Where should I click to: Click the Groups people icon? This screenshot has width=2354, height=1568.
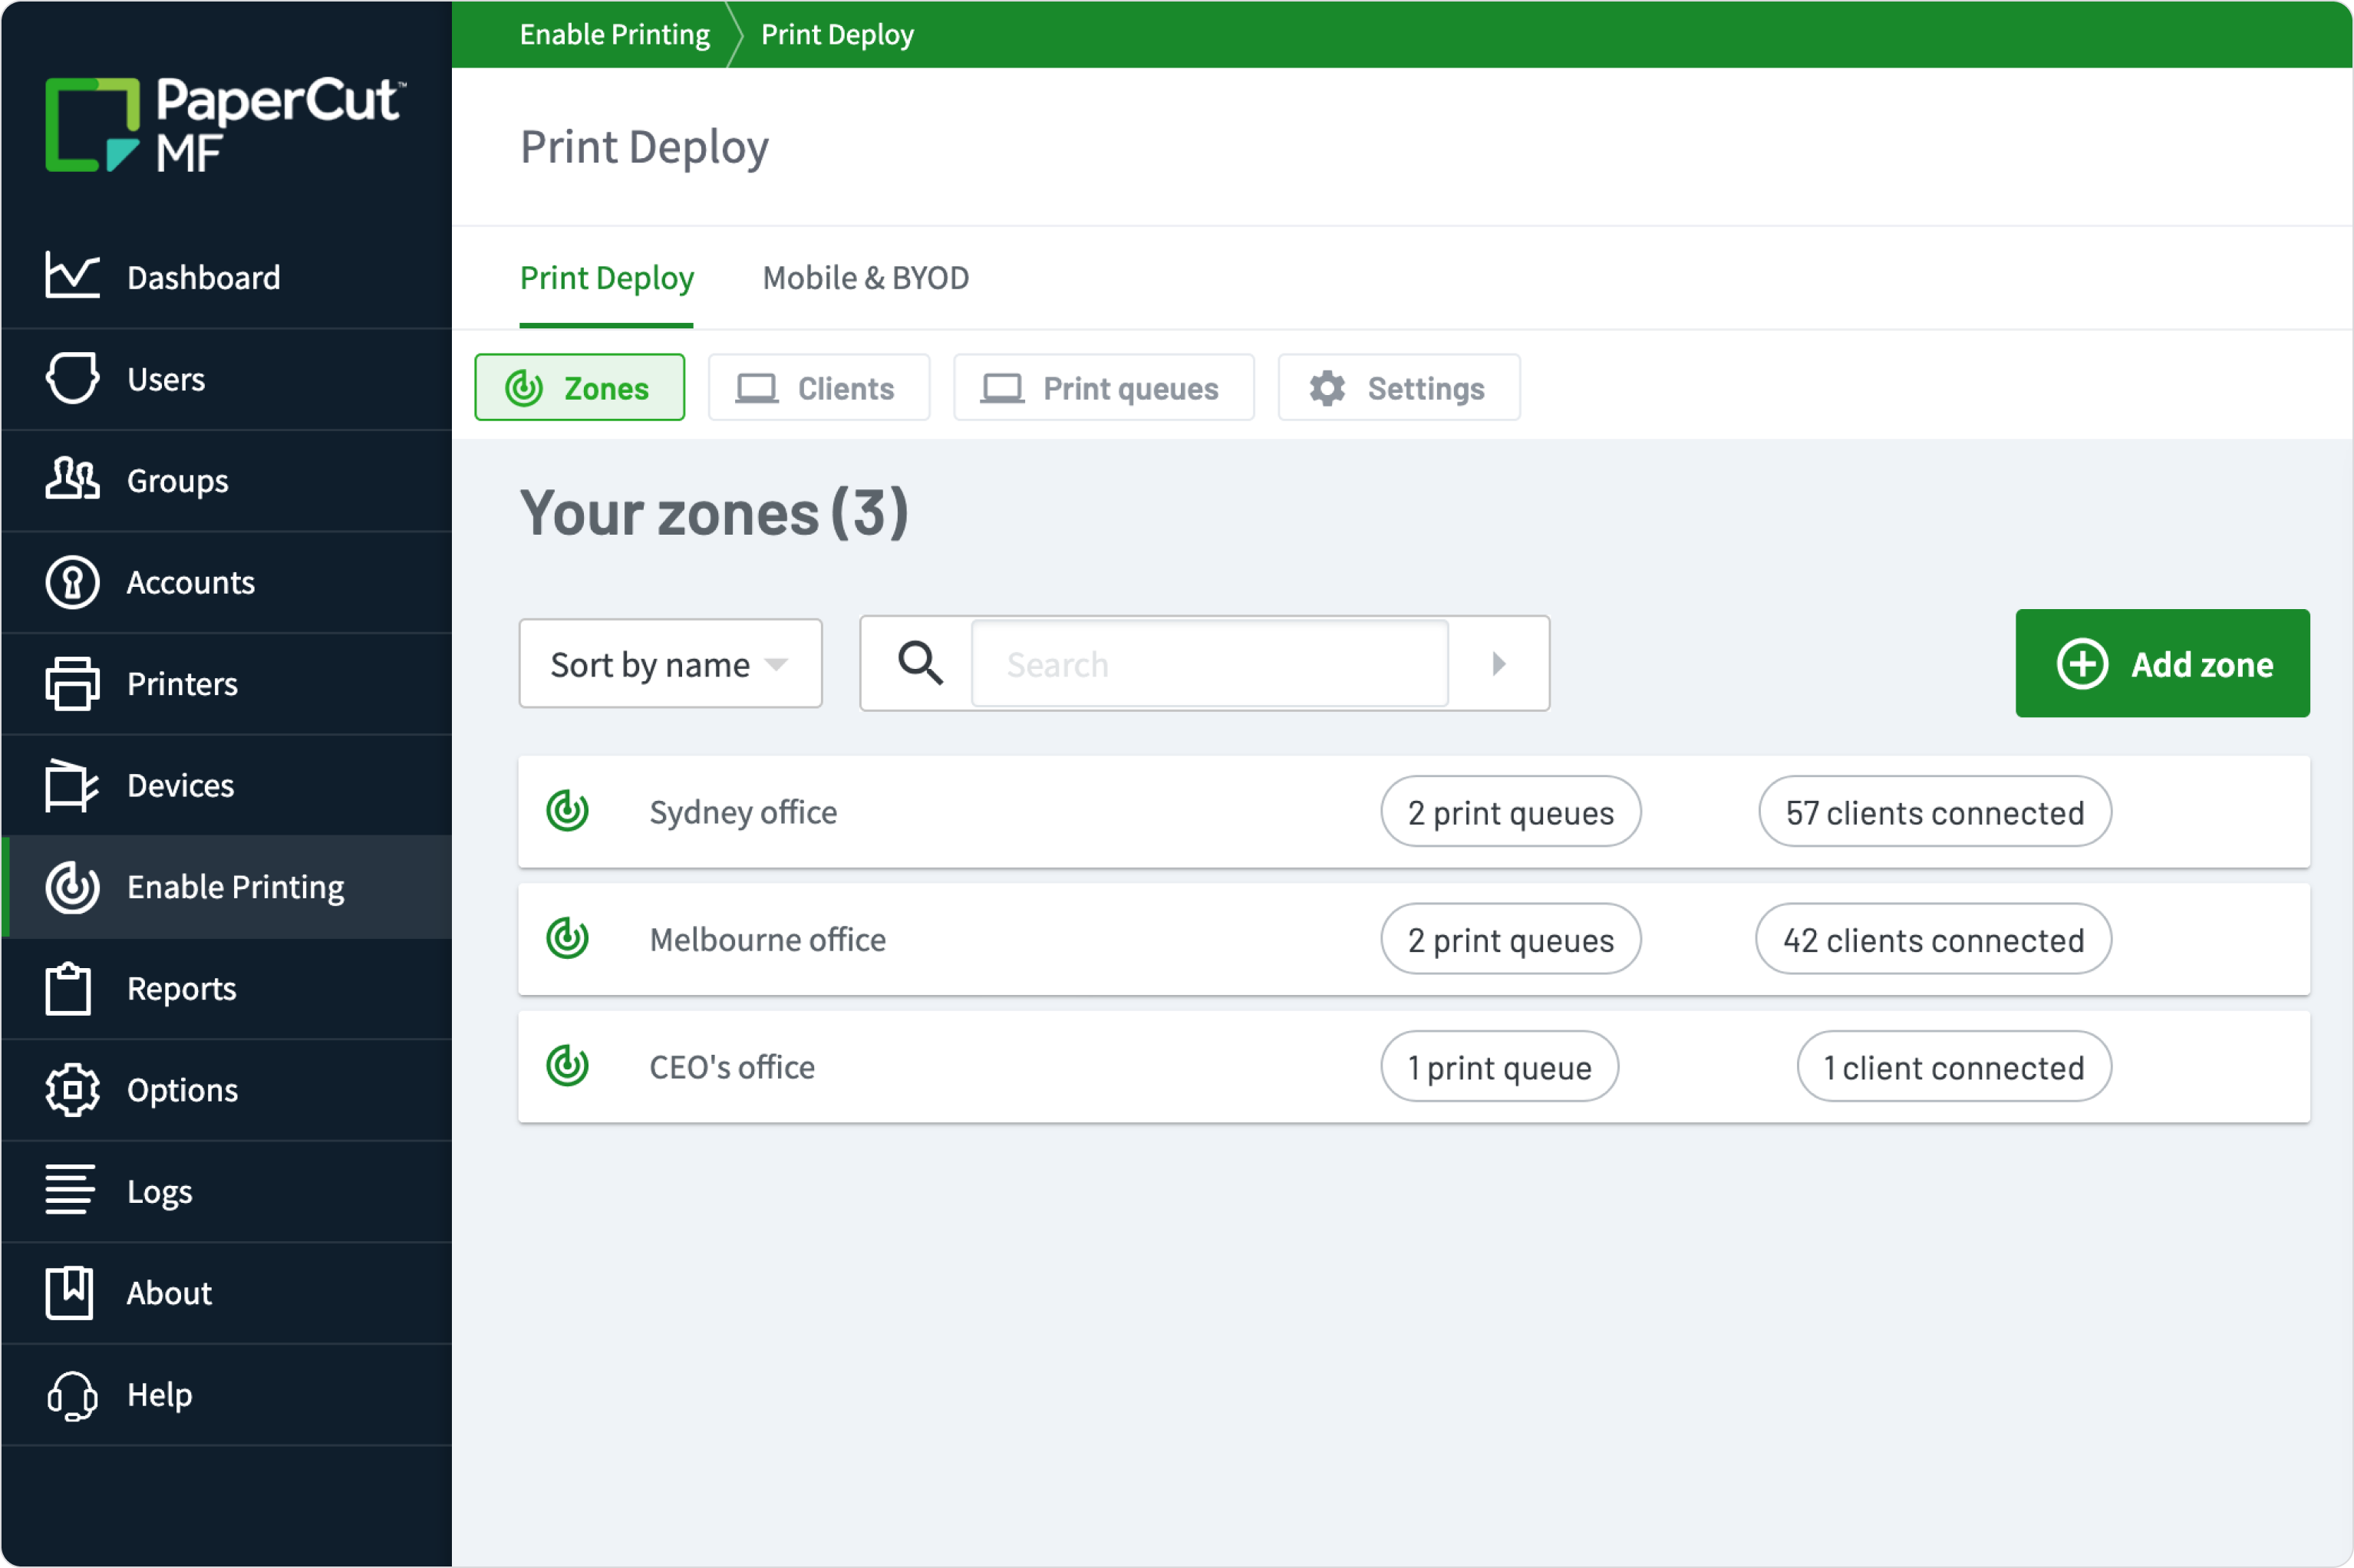pyautogui.click(x=72, y=479)
